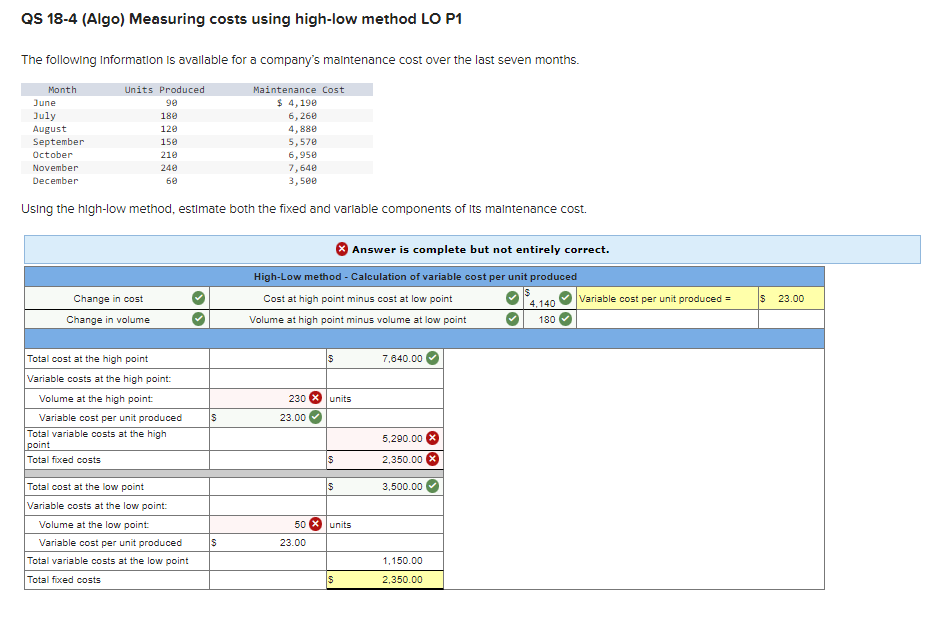This screenshot has height=632, width=949.
Task: Click the 3,500.00 total cost at low point cell
Action: (385, 487)
